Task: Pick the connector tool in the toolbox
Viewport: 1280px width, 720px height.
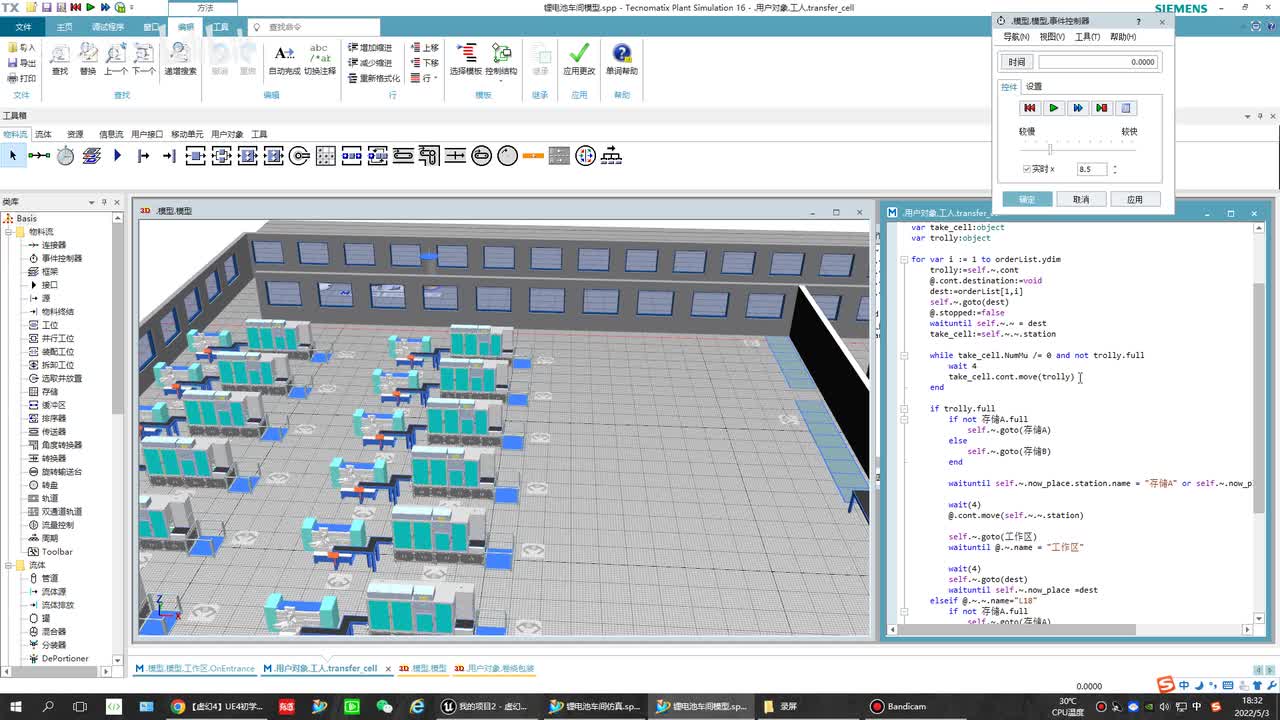Action: pos(39,155)
